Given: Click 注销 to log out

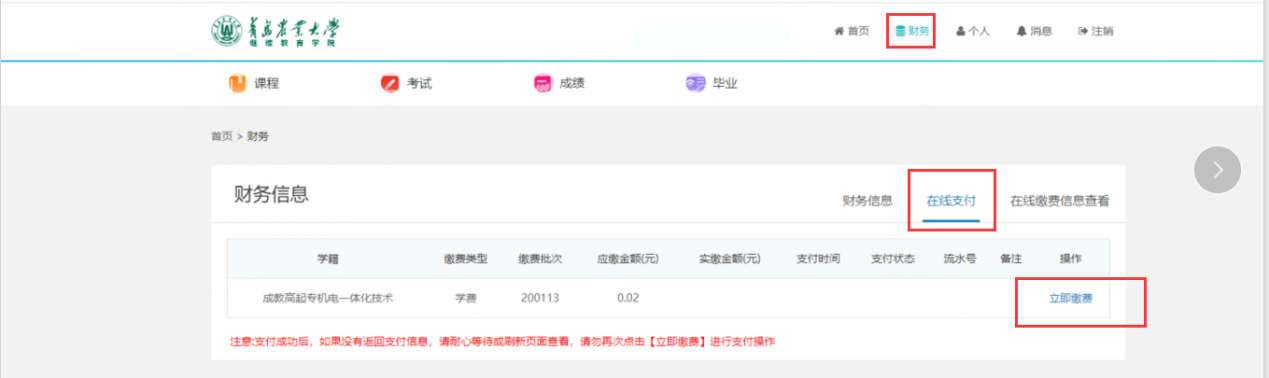Looking at the screenshot, I should (x=1095, y=31).
